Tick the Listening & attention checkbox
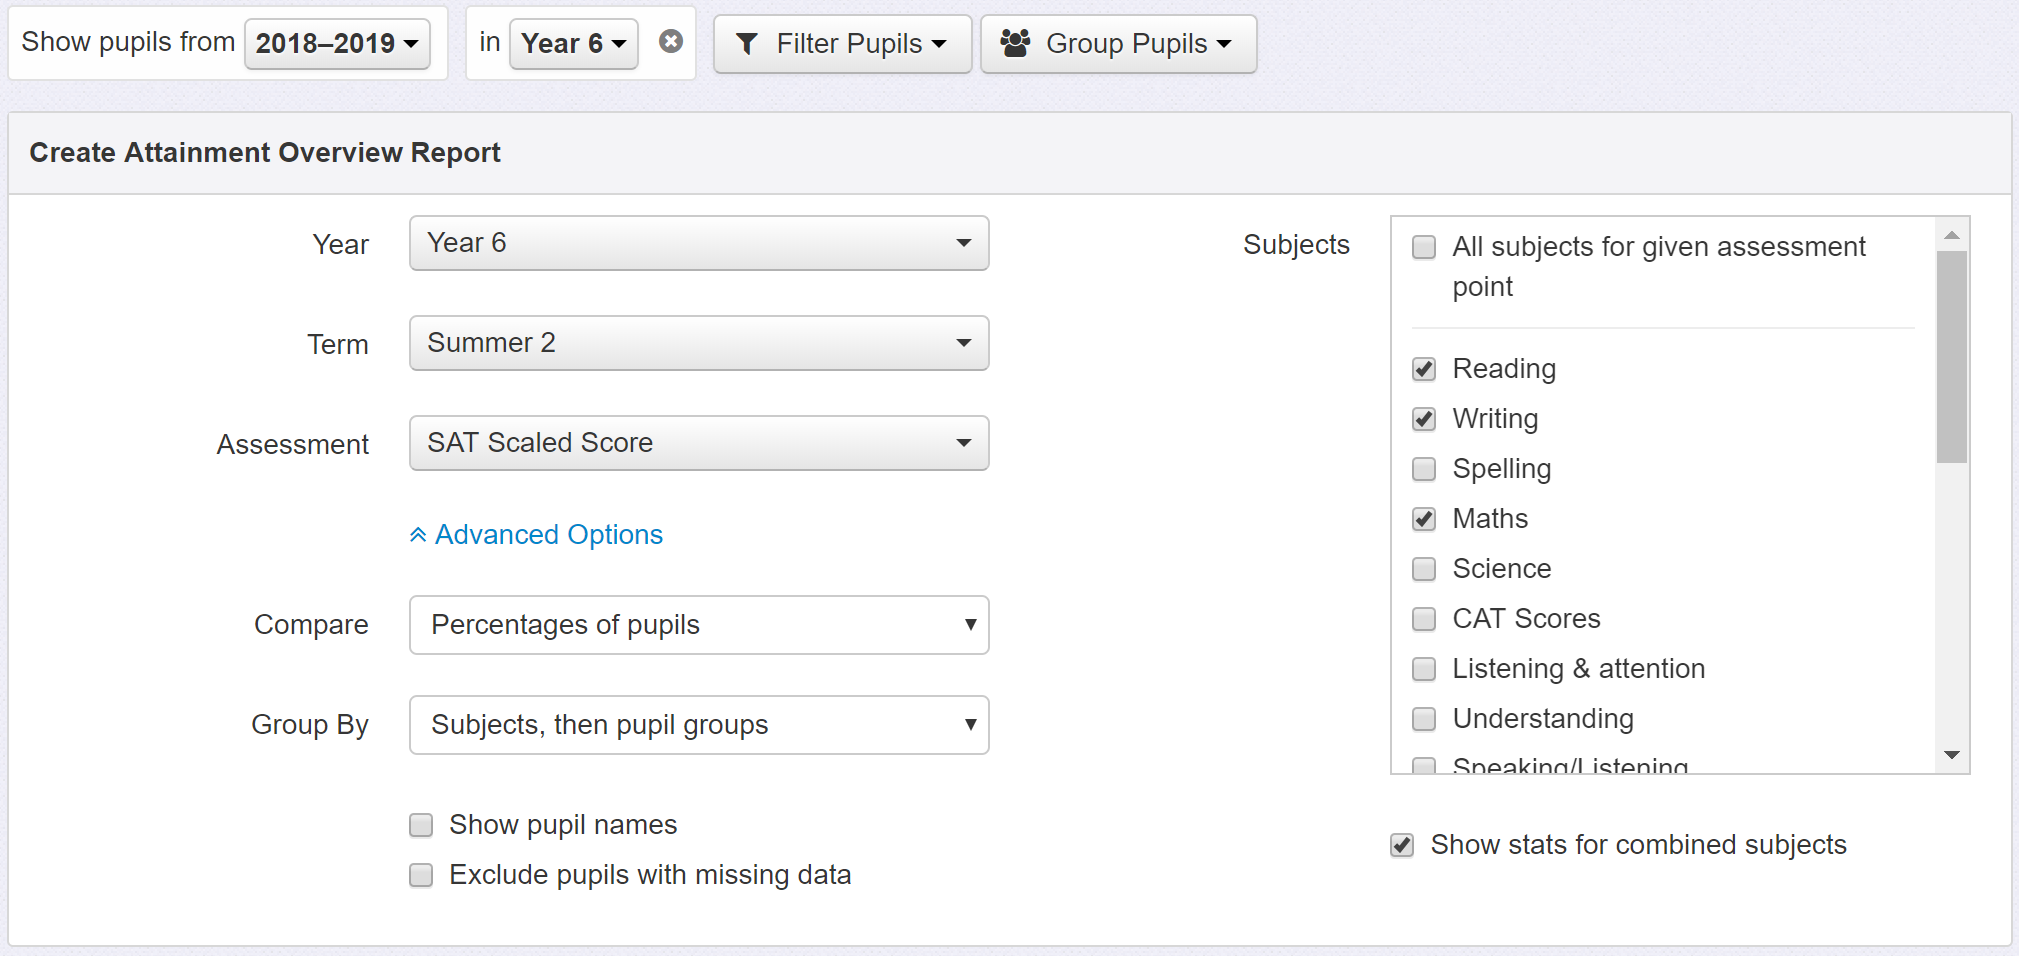This screenshot has width=2019, height=956. click(x=1424, y=669)
